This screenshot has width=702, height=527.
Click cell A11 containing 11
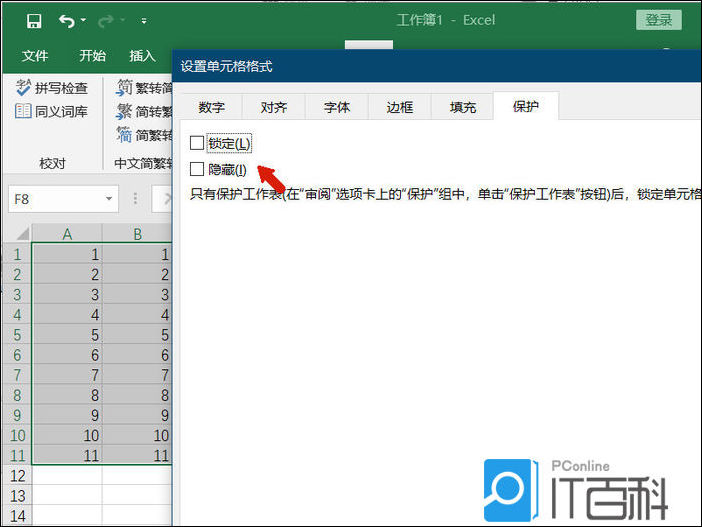coord(67,455)
